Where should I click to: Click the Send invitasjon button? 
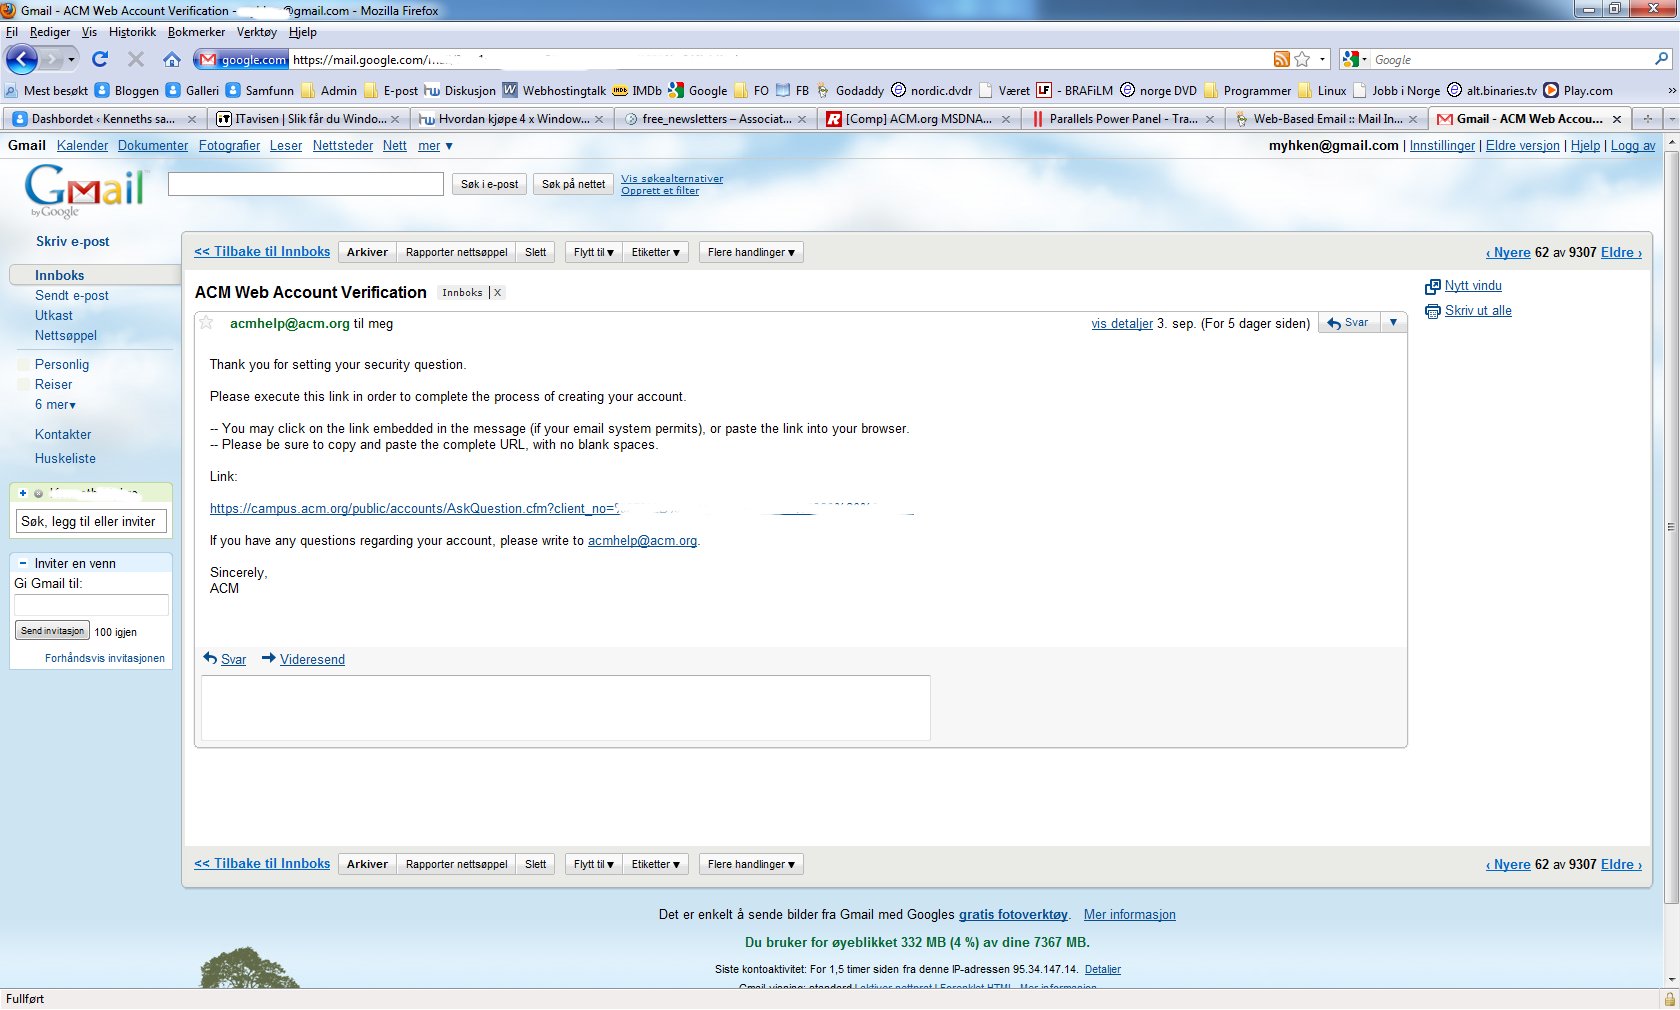52,631
